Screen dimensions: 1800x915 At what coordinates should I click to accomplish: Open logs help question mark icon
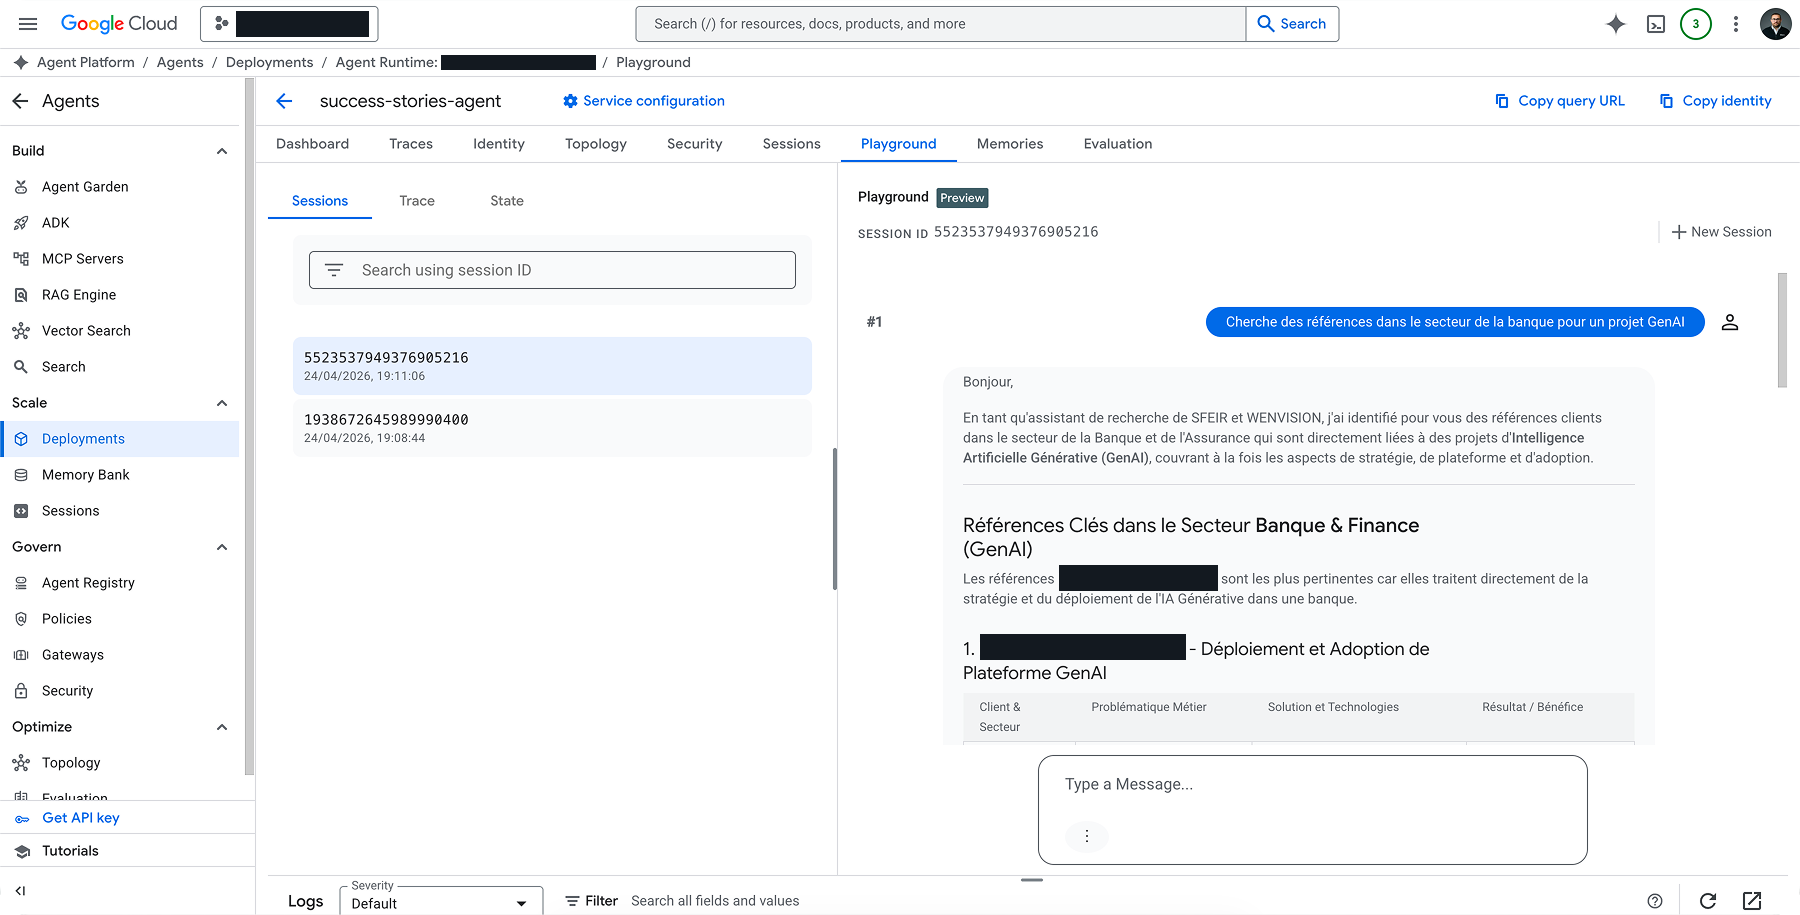tap(1655, 901)
